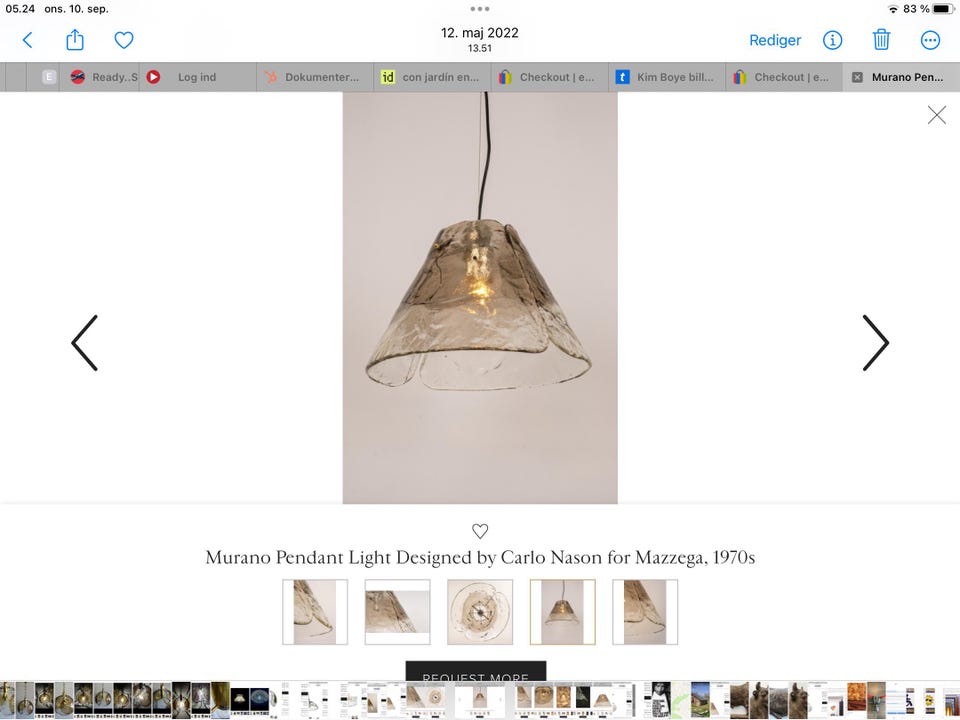Close the image viewer with the X
The height and width of the screenshot is (720, 960).
(936, 115)
